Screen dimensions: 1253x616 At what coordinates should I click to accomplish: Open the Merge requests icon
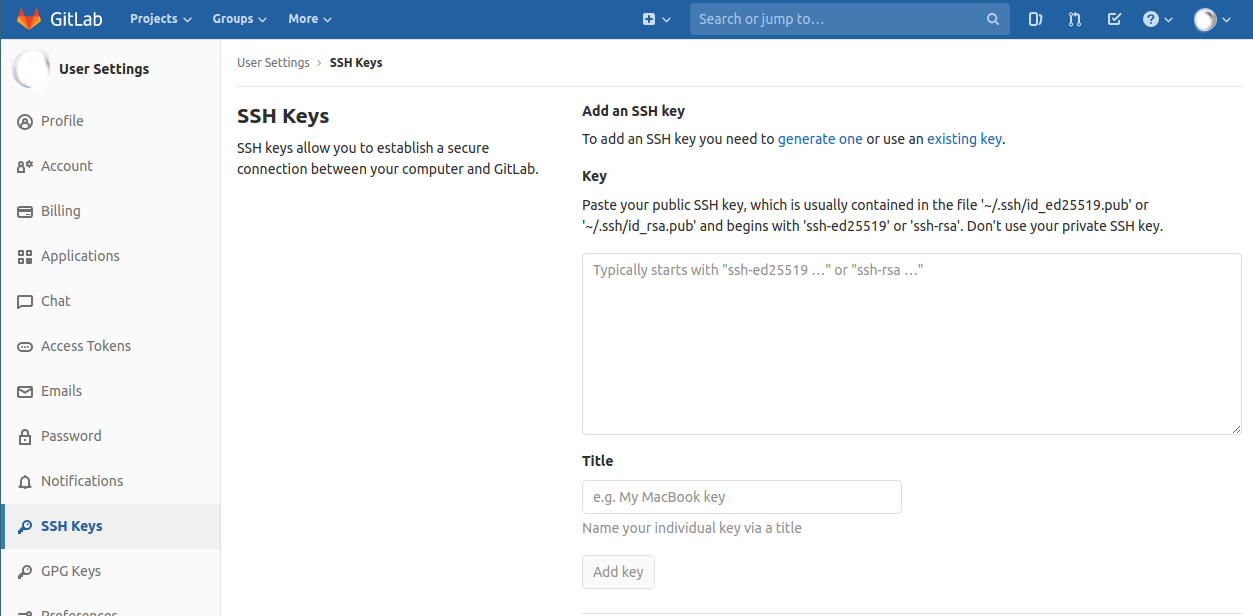tap(1075, 19)
